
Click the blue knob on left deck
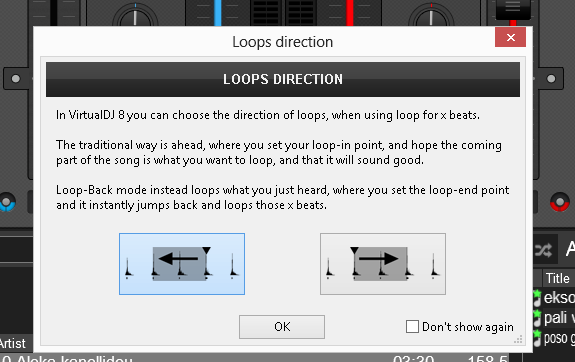point(7,202)
